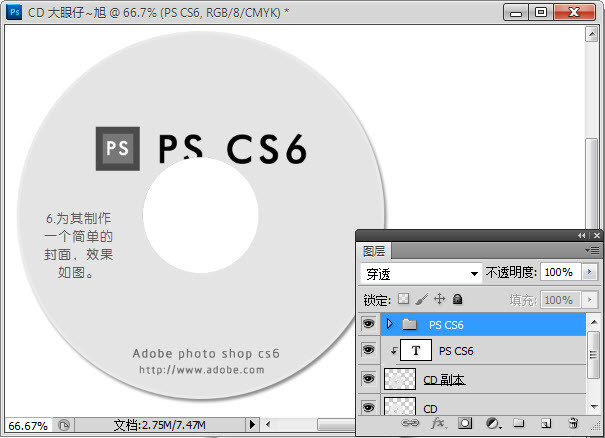
Task: Open the Layers panel flyout menu
Action: point(593,249)
